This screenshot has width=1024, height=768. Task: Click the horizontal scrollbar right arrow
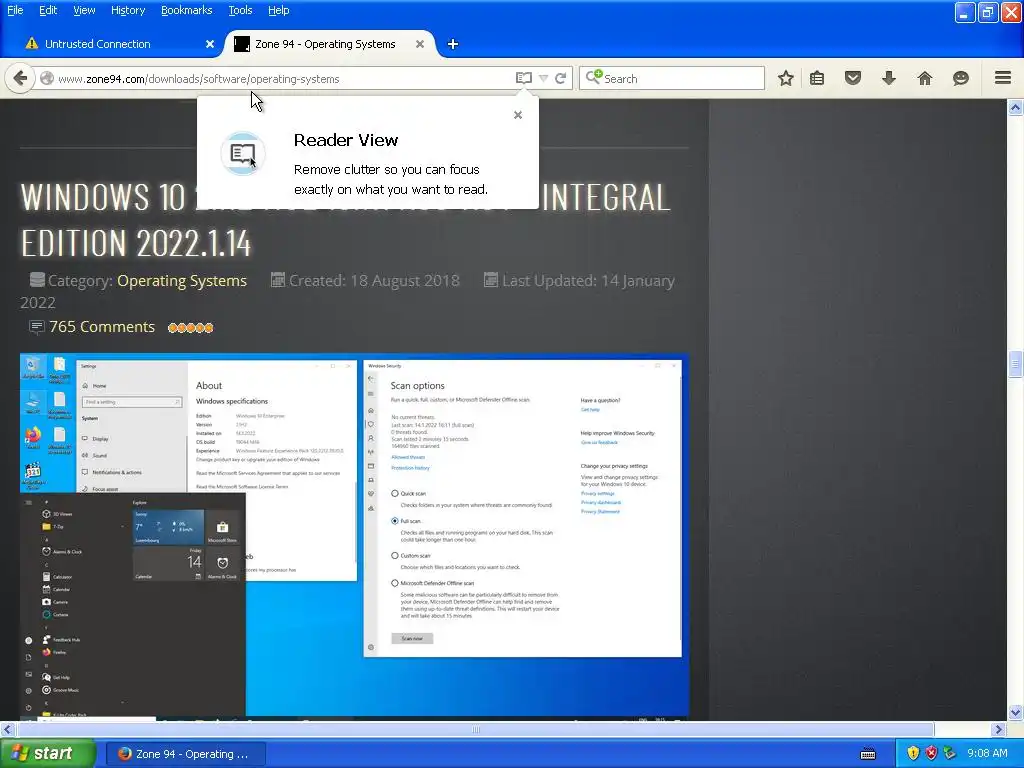(999, 729)
